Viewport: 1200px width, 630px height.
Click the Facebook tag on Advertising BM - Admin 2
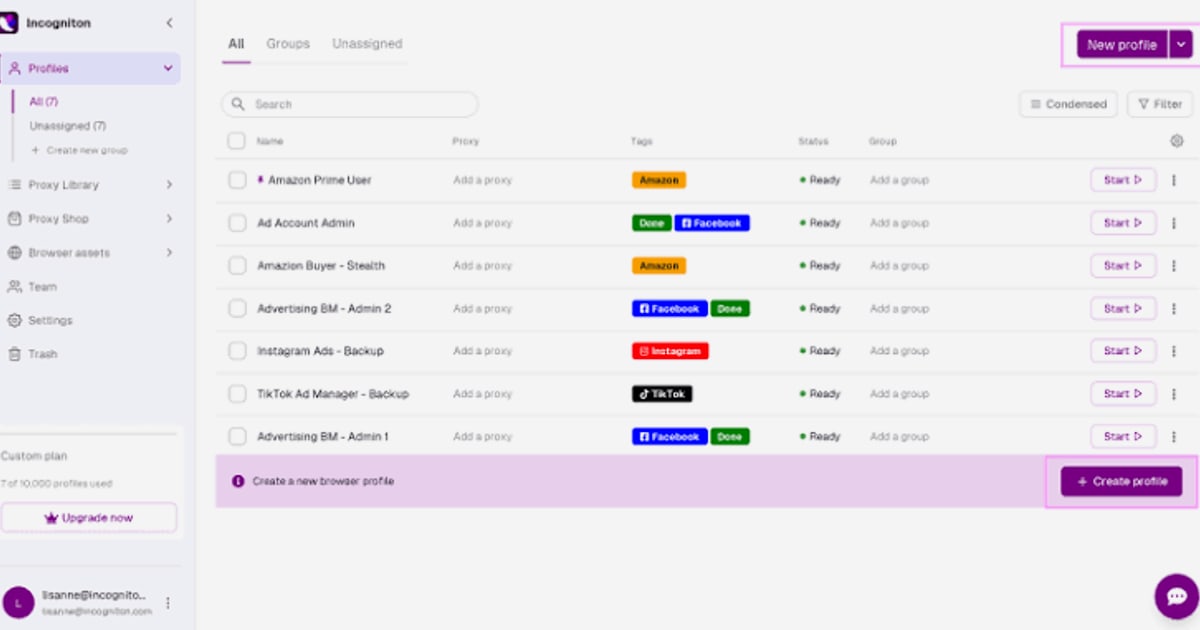[x=670, y=309]
